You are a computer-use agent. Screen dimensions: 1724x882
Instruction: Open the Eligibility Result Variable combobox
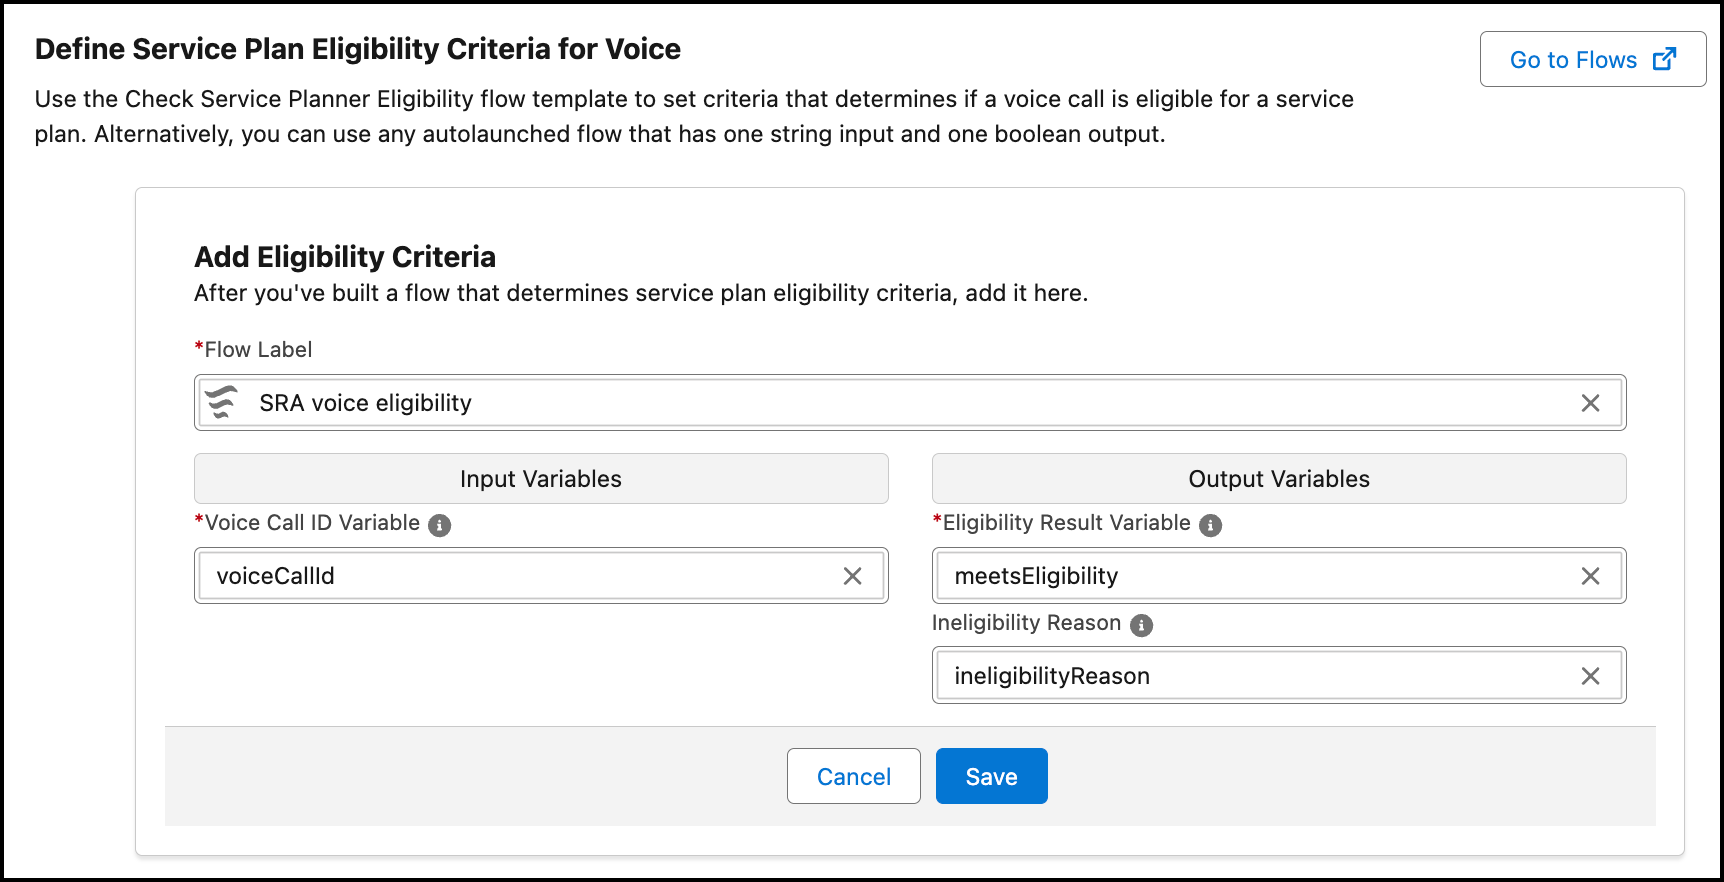tap(1279, 576)
